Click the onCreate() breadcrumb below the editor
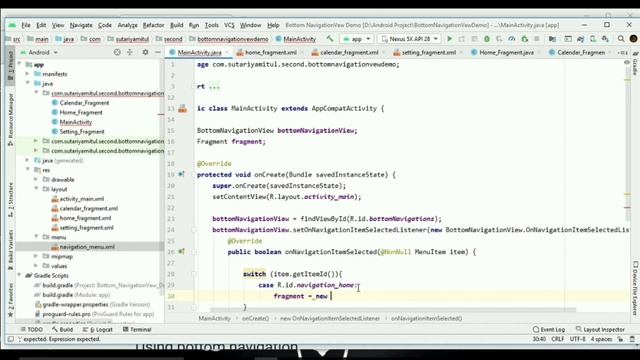640x360 pixels. 255,318
